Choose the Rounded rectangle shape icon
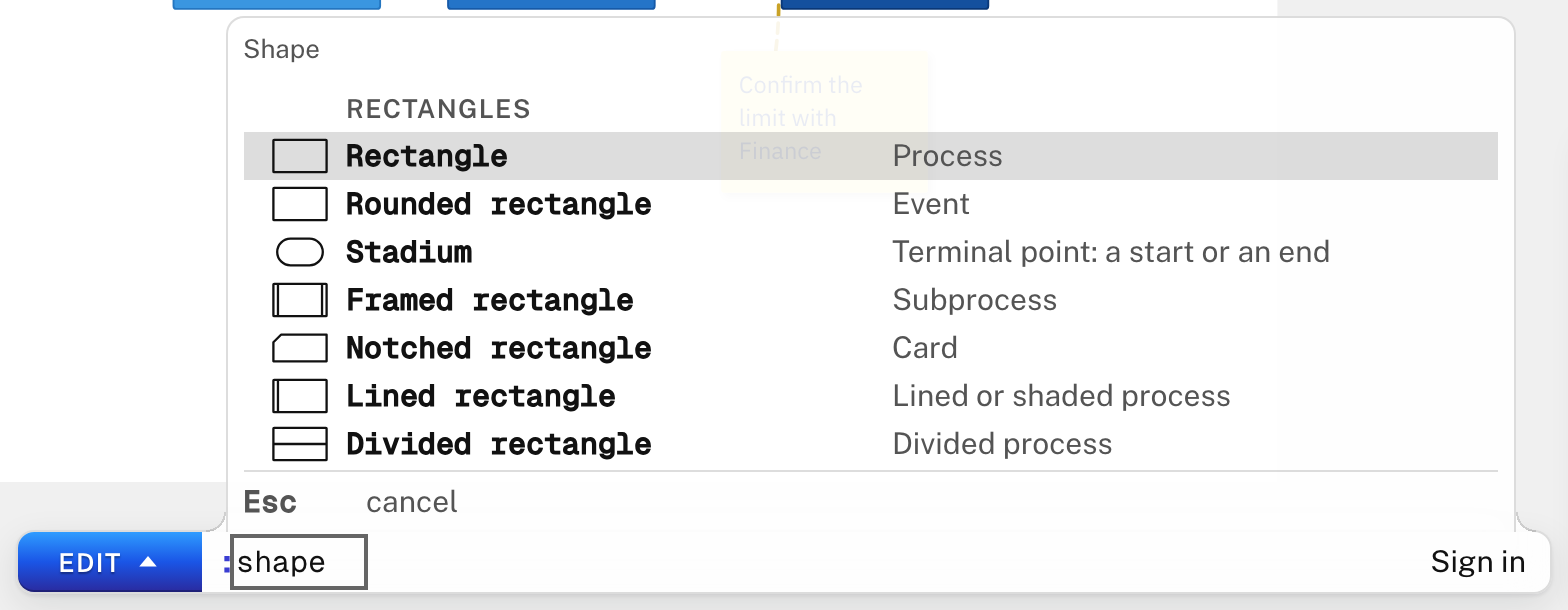This screenshot has height=610, width=1568. [300, 204]
